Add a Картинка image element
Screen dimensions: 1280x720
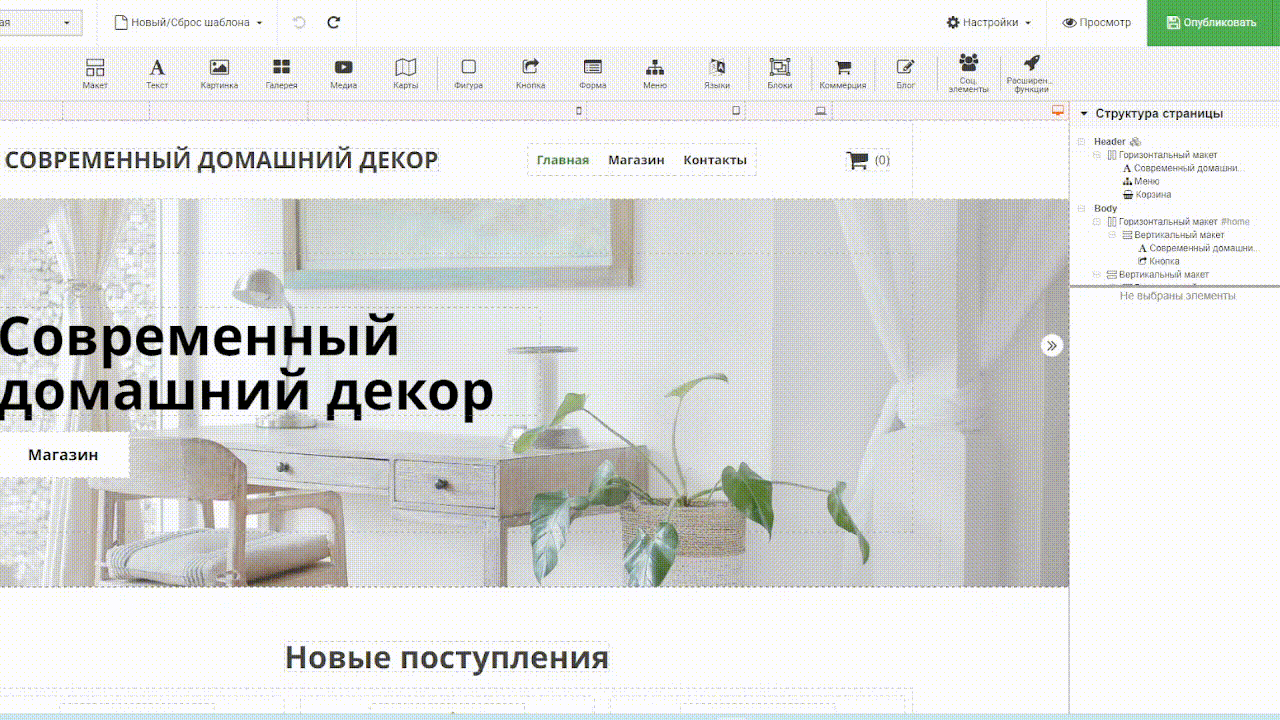219,73
